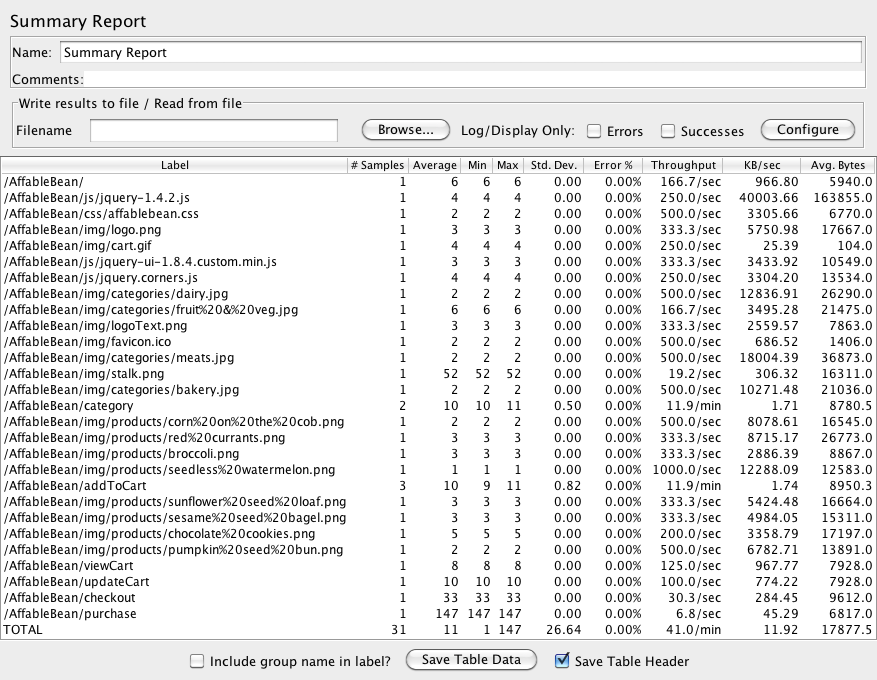The image size is (877, 680).
Task: Click the Browse... button
Action: (405, 130)
